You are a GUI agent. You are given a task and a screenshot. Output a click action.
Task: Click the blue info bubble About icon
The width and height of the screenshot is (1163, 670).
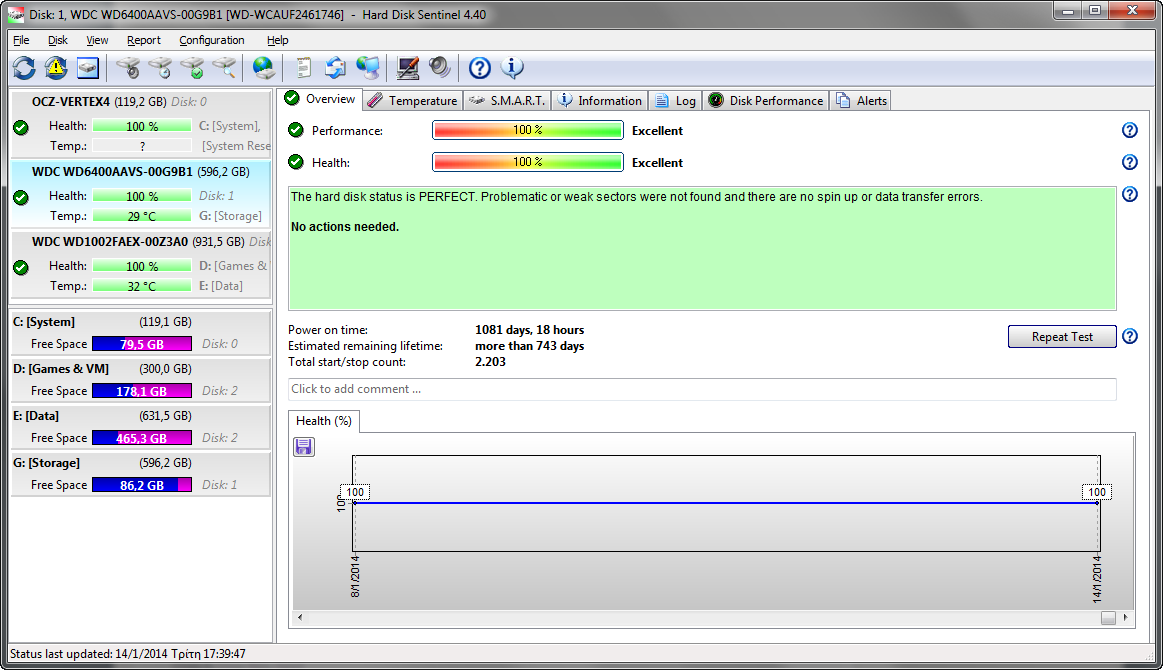[x=512, y=68]
